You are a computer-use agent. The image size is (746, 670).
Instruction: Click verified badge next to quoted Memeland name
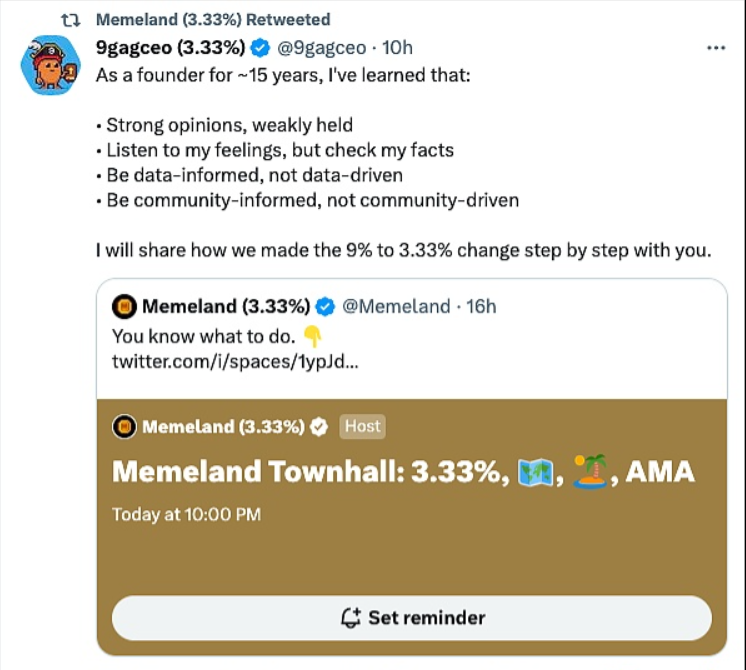pos(326,306)
